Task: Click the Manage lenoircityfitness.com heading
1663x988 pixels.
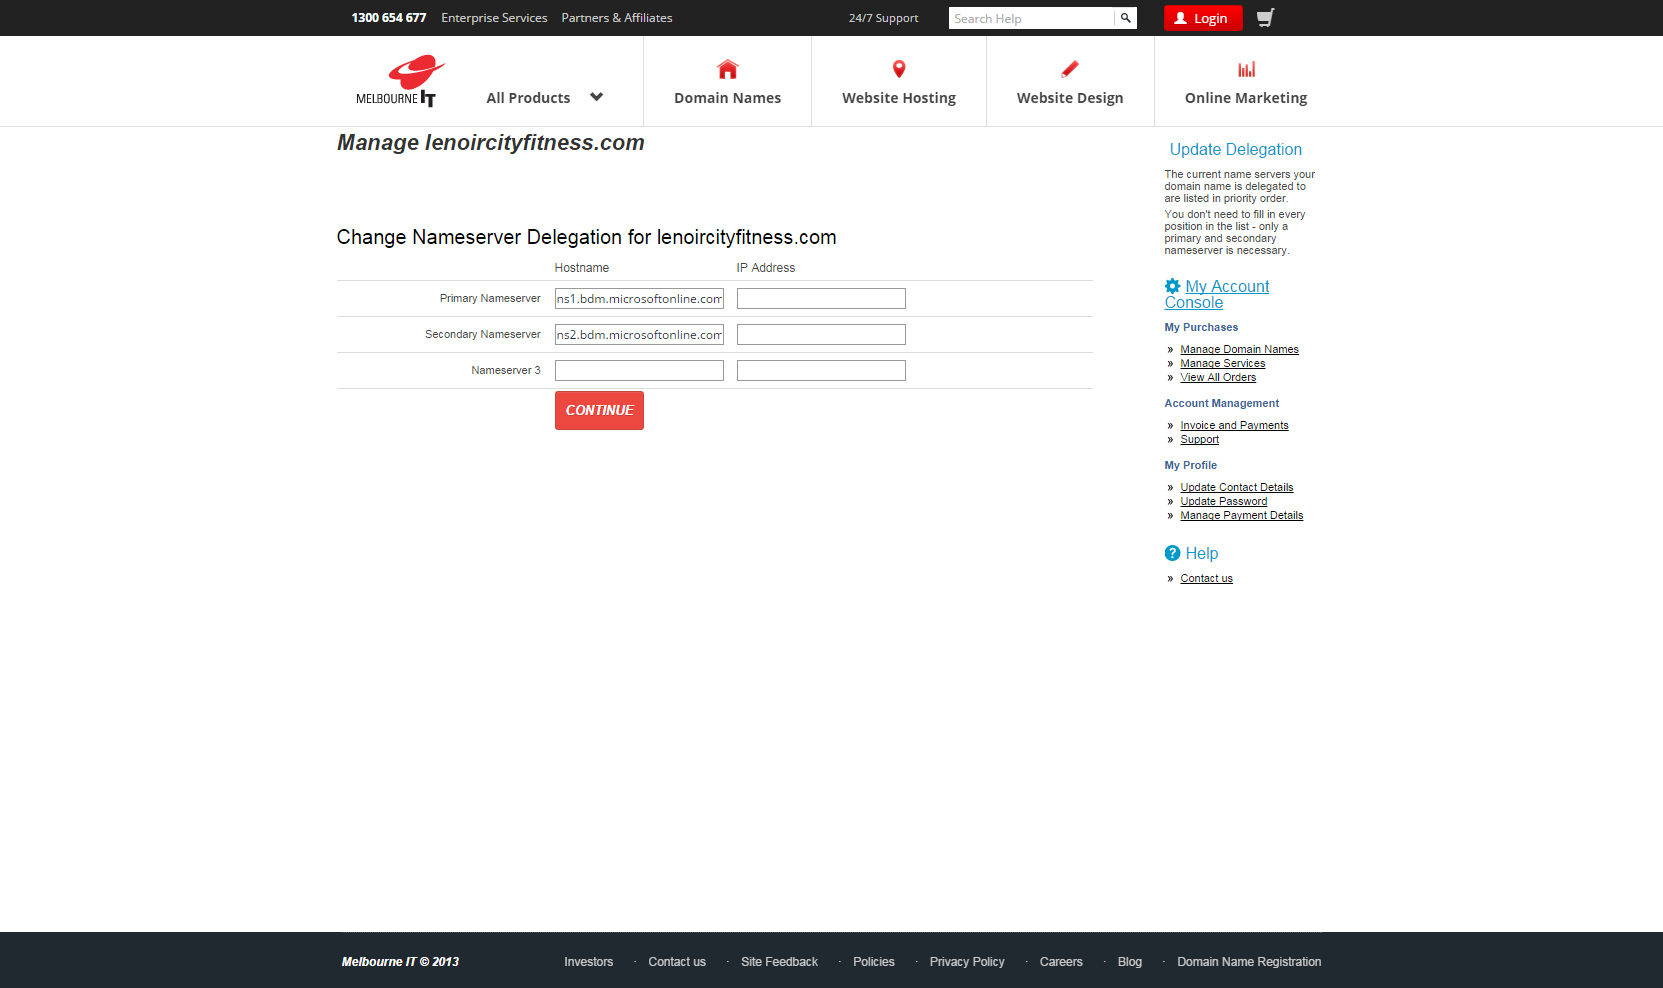Action: 491,143
